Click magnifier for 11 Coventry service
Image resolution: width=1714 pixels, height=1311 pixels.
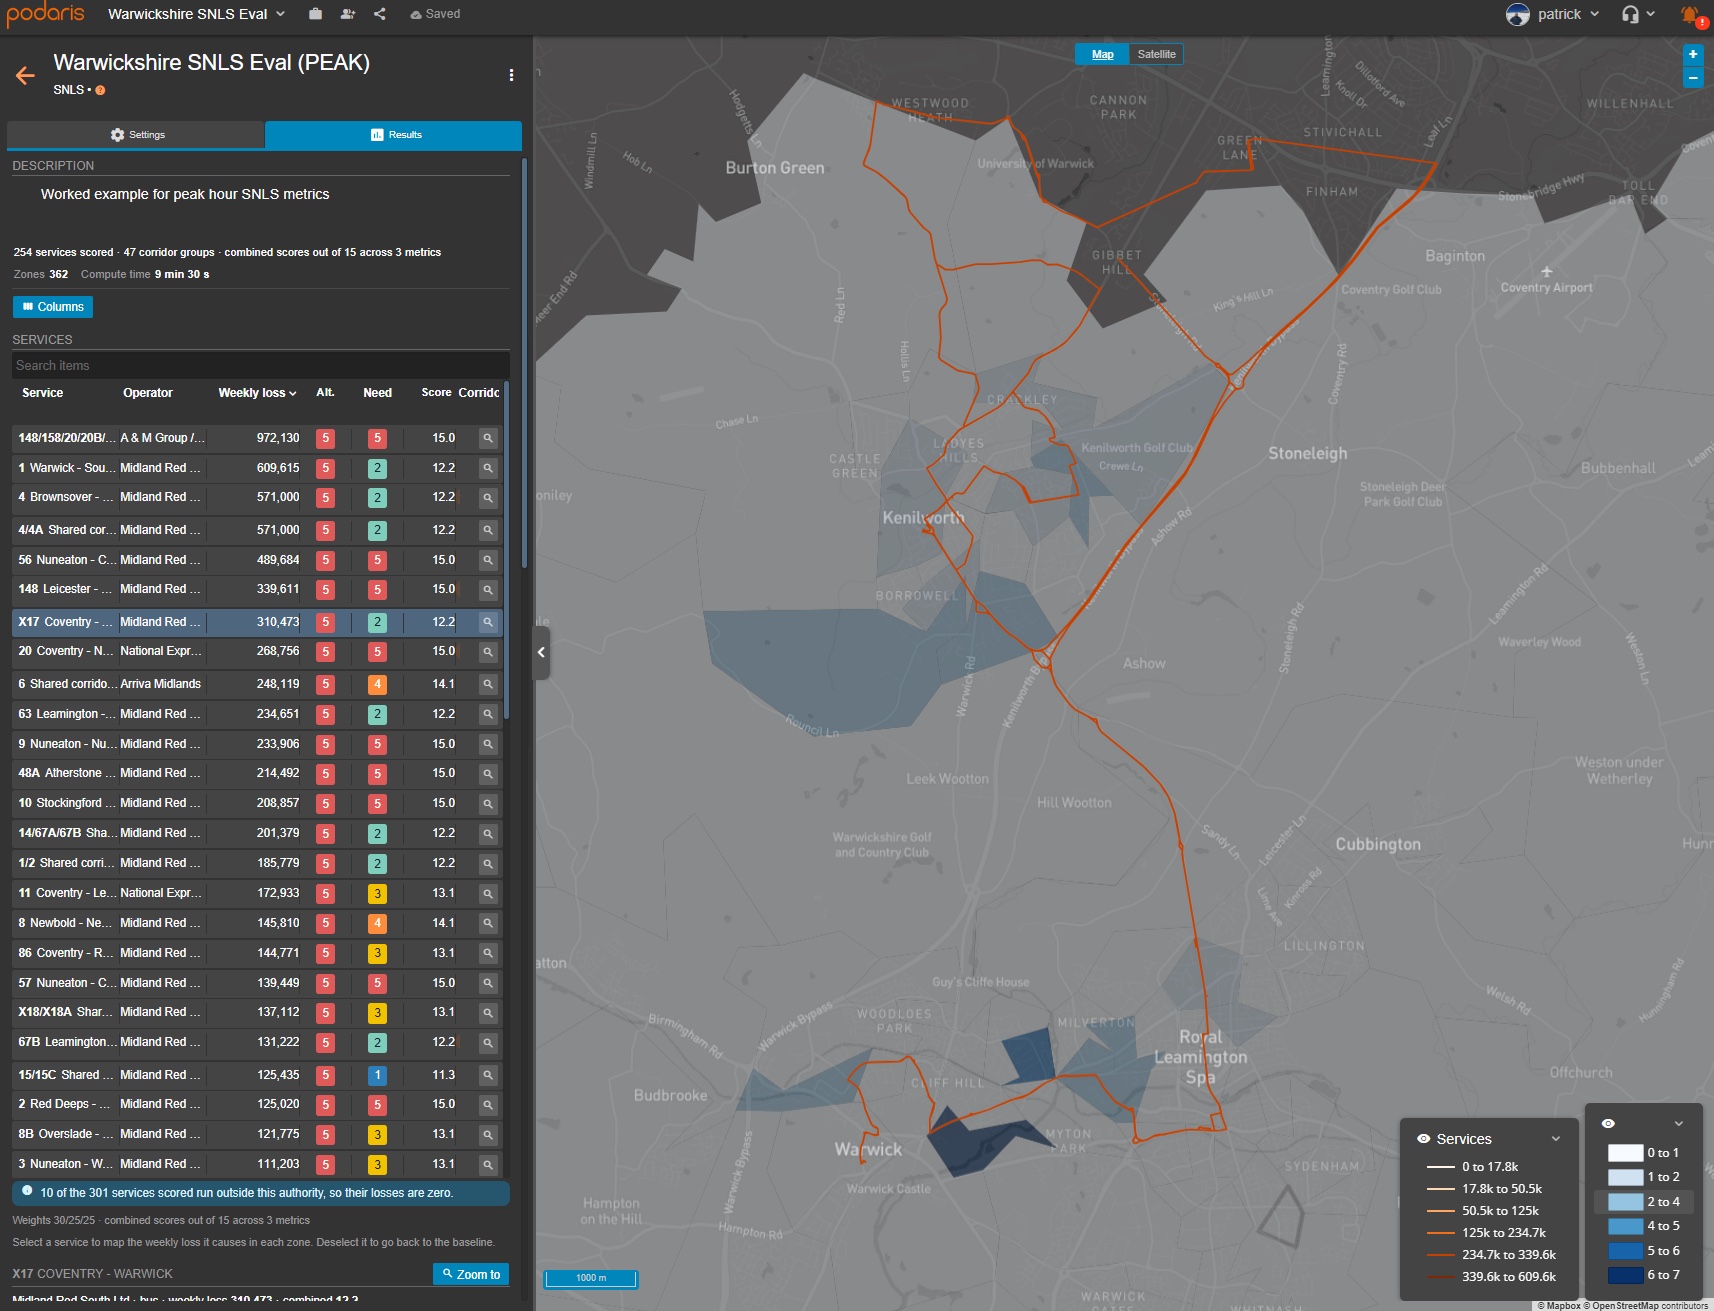488,893
